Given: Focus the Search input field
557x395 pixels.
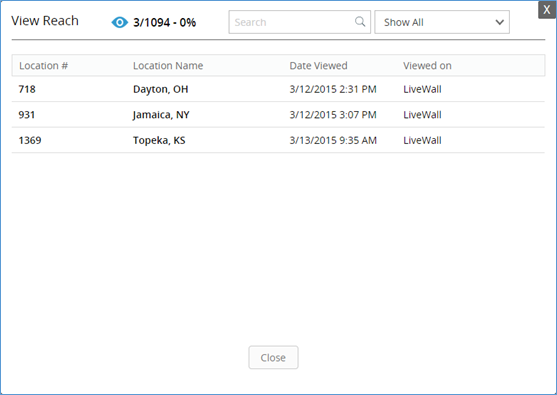Looking at the screenshot, I should pyautogui.click(x=299, y=22).
